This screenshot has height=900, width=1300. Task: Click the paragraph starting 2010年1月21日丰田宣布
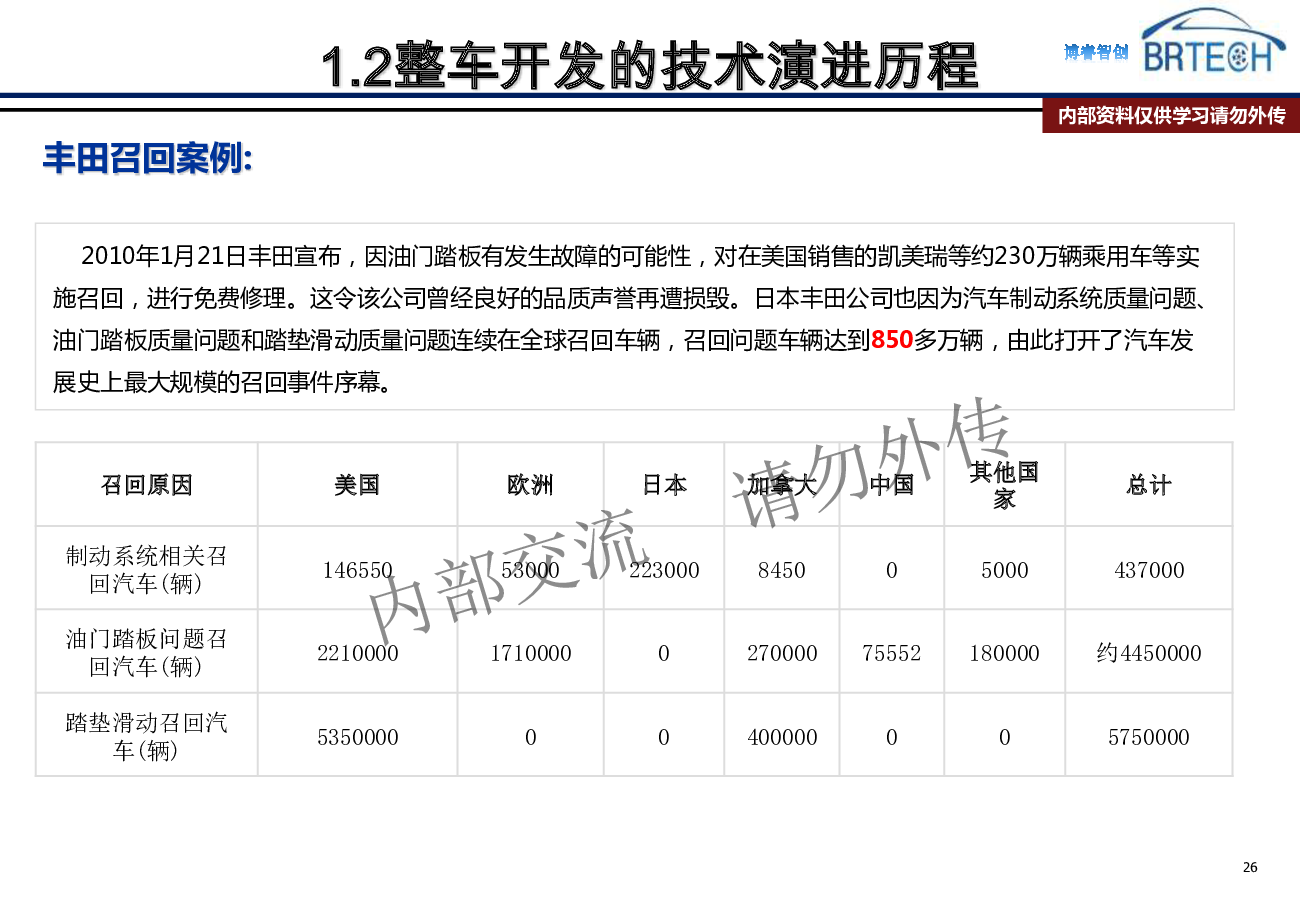(634, 319)
